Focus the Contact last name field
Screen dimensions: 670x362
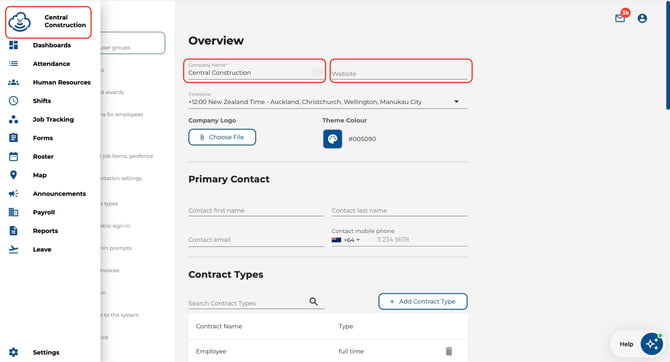(x=400, y=210)
